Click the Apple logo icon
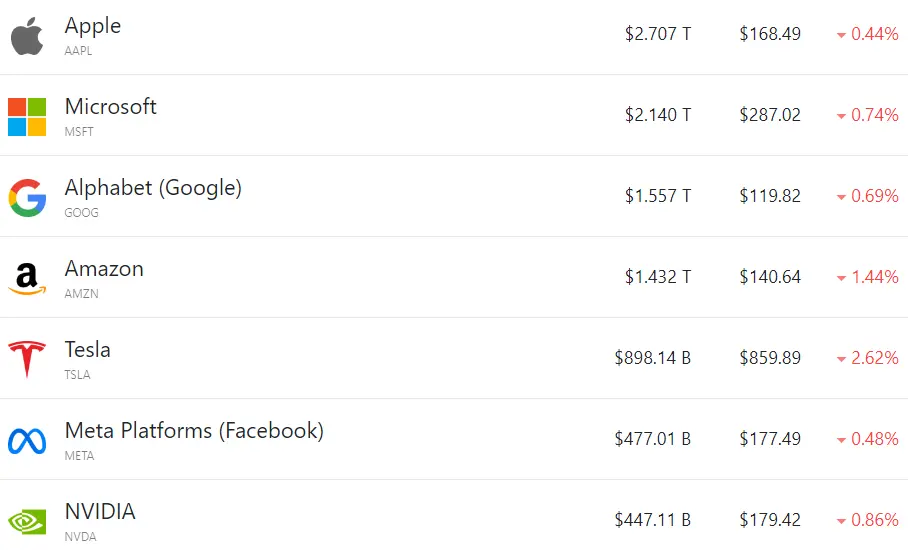The image size is (908, 550). click(27, 36)
